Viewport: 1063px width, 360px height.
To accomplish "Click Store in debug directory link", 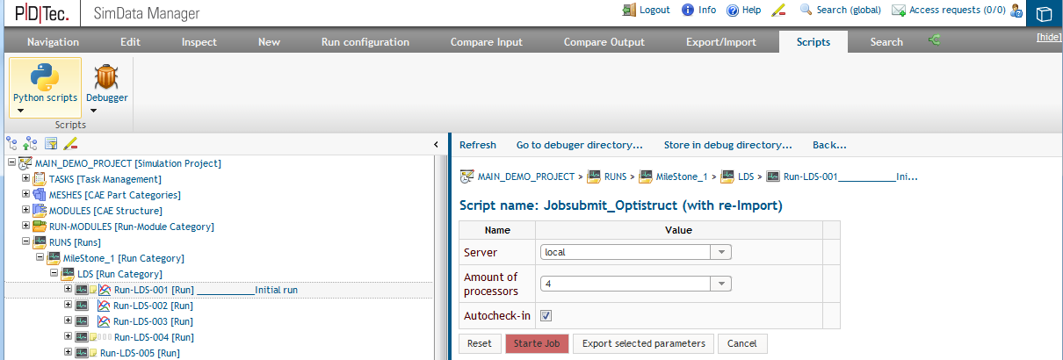I will pos(728,145).
